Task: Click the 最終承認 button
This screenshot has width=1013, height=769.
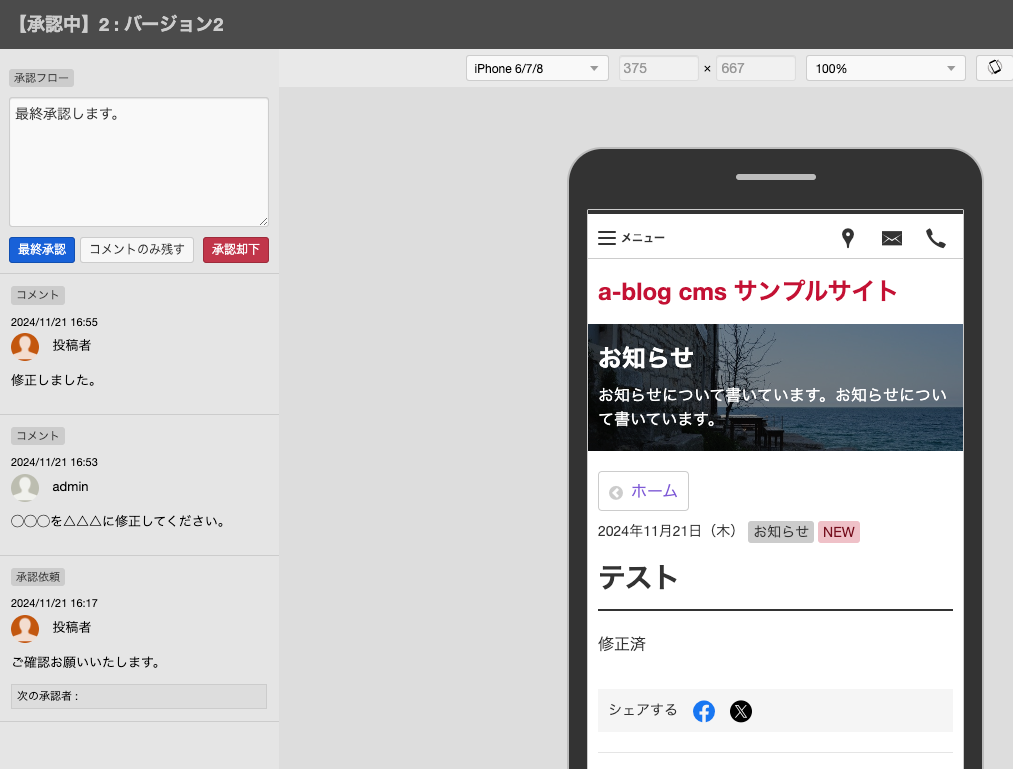Action: (42, 250)
